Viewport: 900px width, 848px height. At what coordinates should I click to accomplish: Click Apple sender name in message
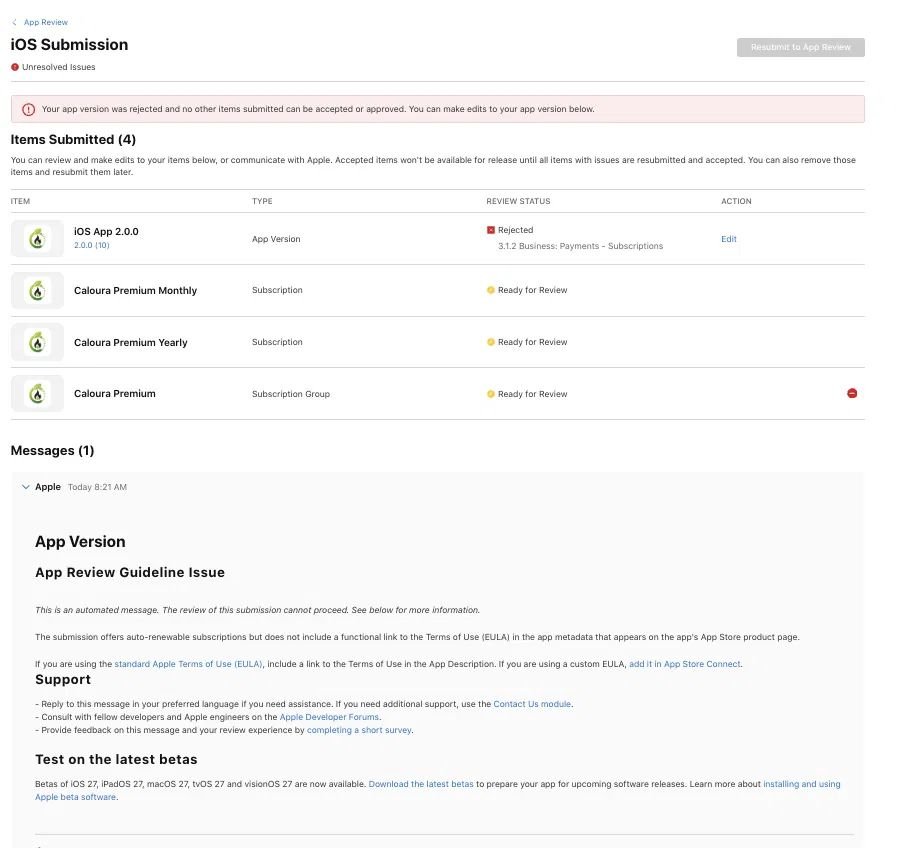coord(48,487)
